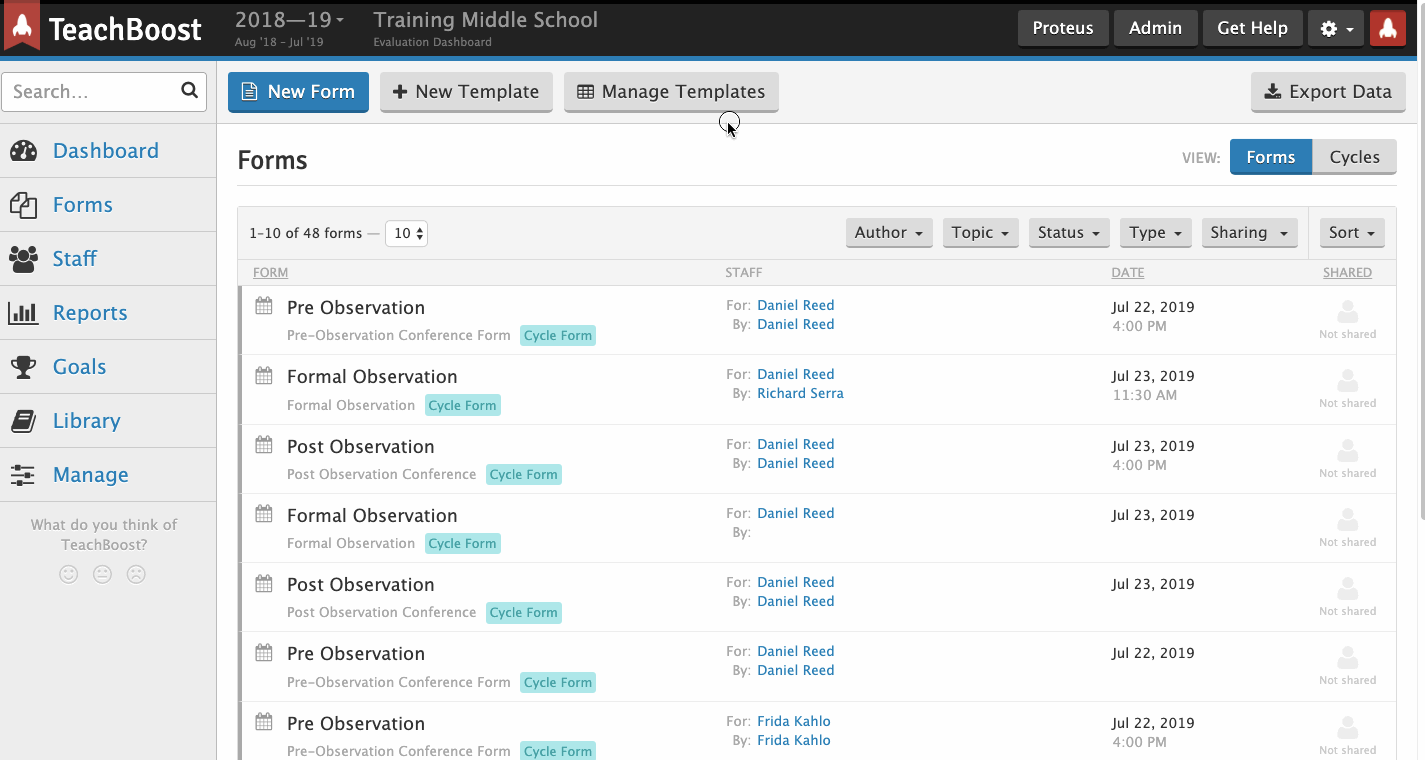Viewport: 1425px width, 760px height.
Task: Click calendar icon beside first Pre Observation
Action: tap(264, 306)
